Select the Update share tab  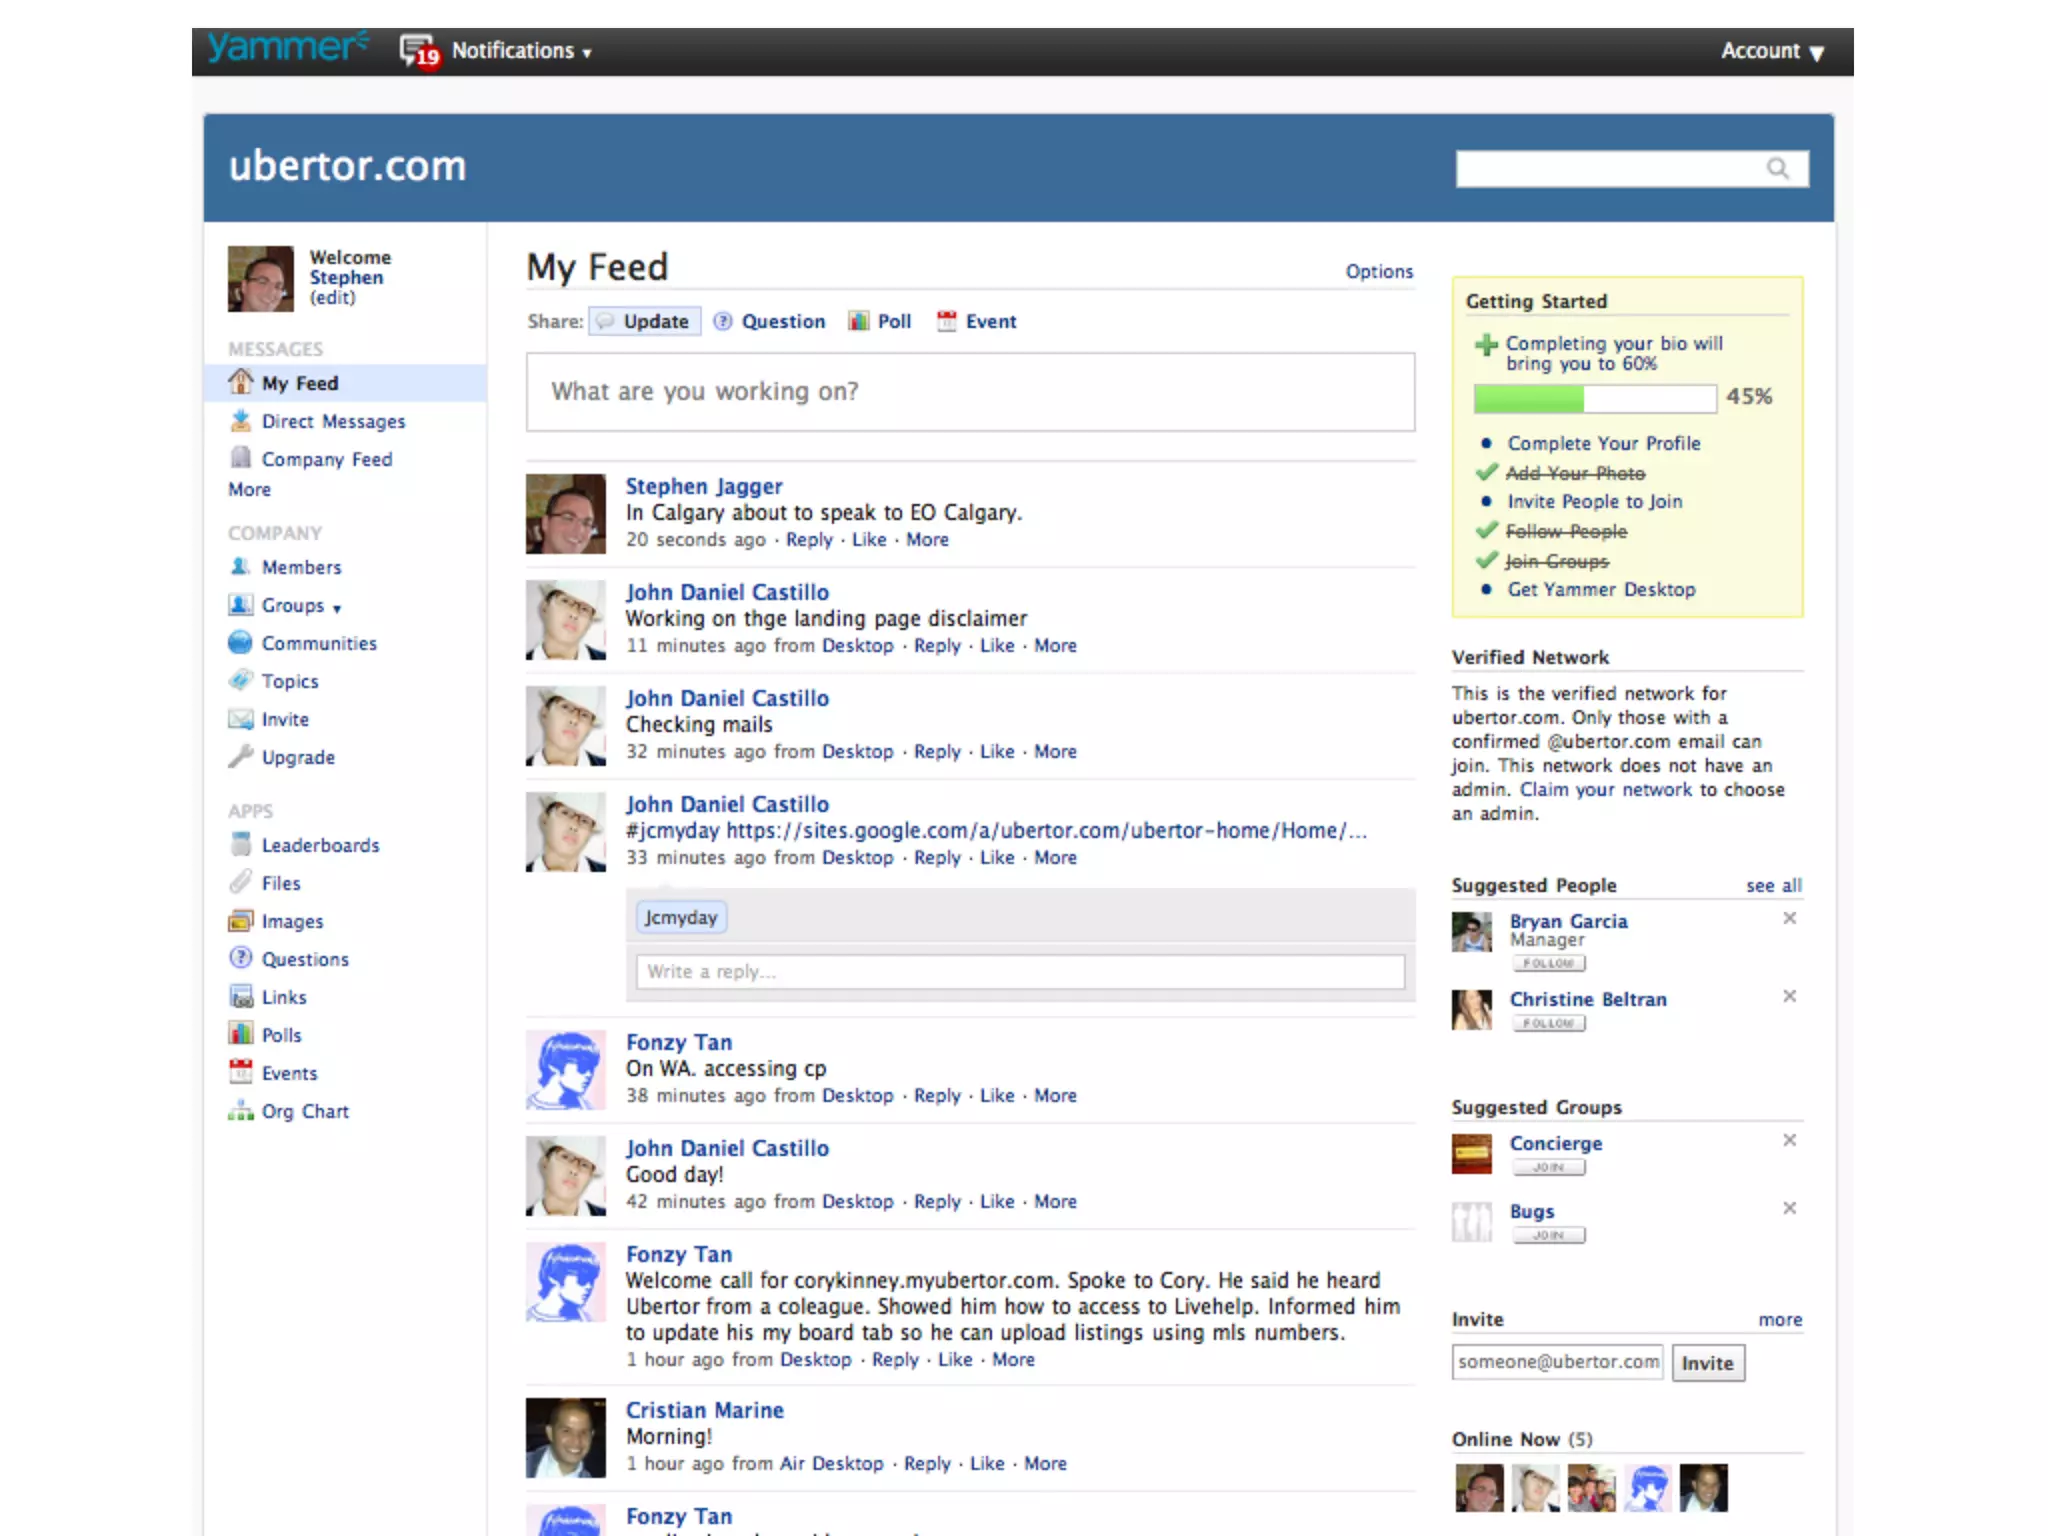[x=655, y=322]
